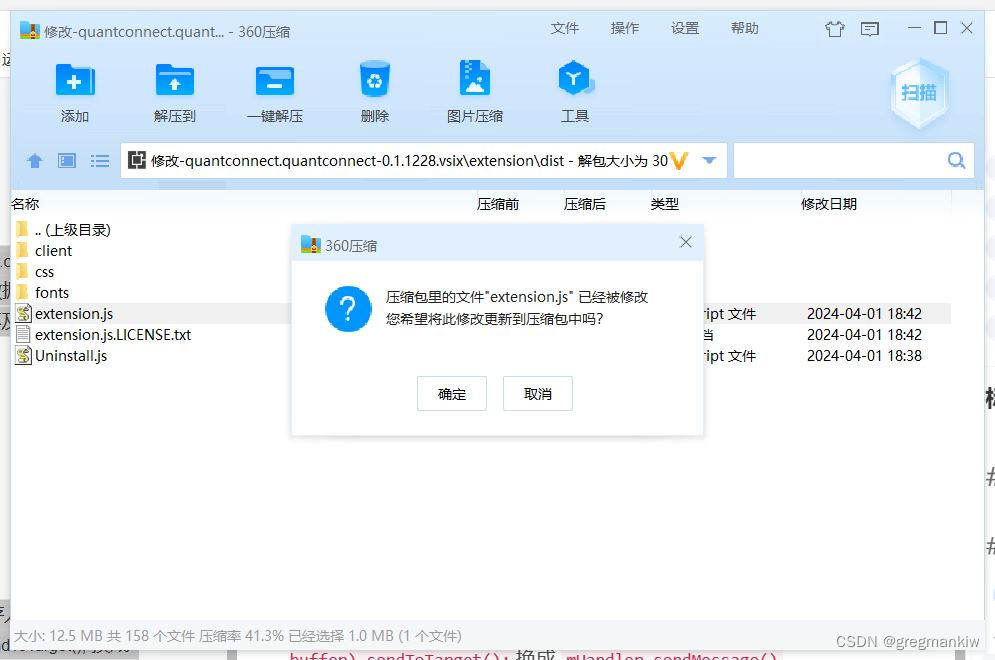Open the skin (shirt) icon in title bar
The height and width of the screenshot is (660, 995).
pyautogui.click(x=834, y=29)
